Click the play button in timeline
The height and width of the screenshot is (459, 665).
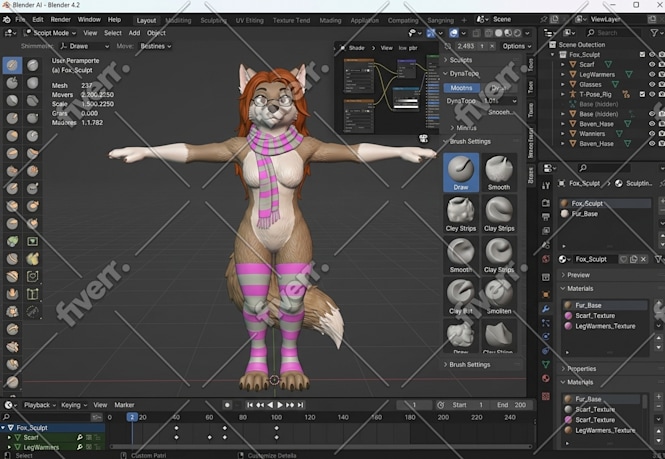coord(280,405)
